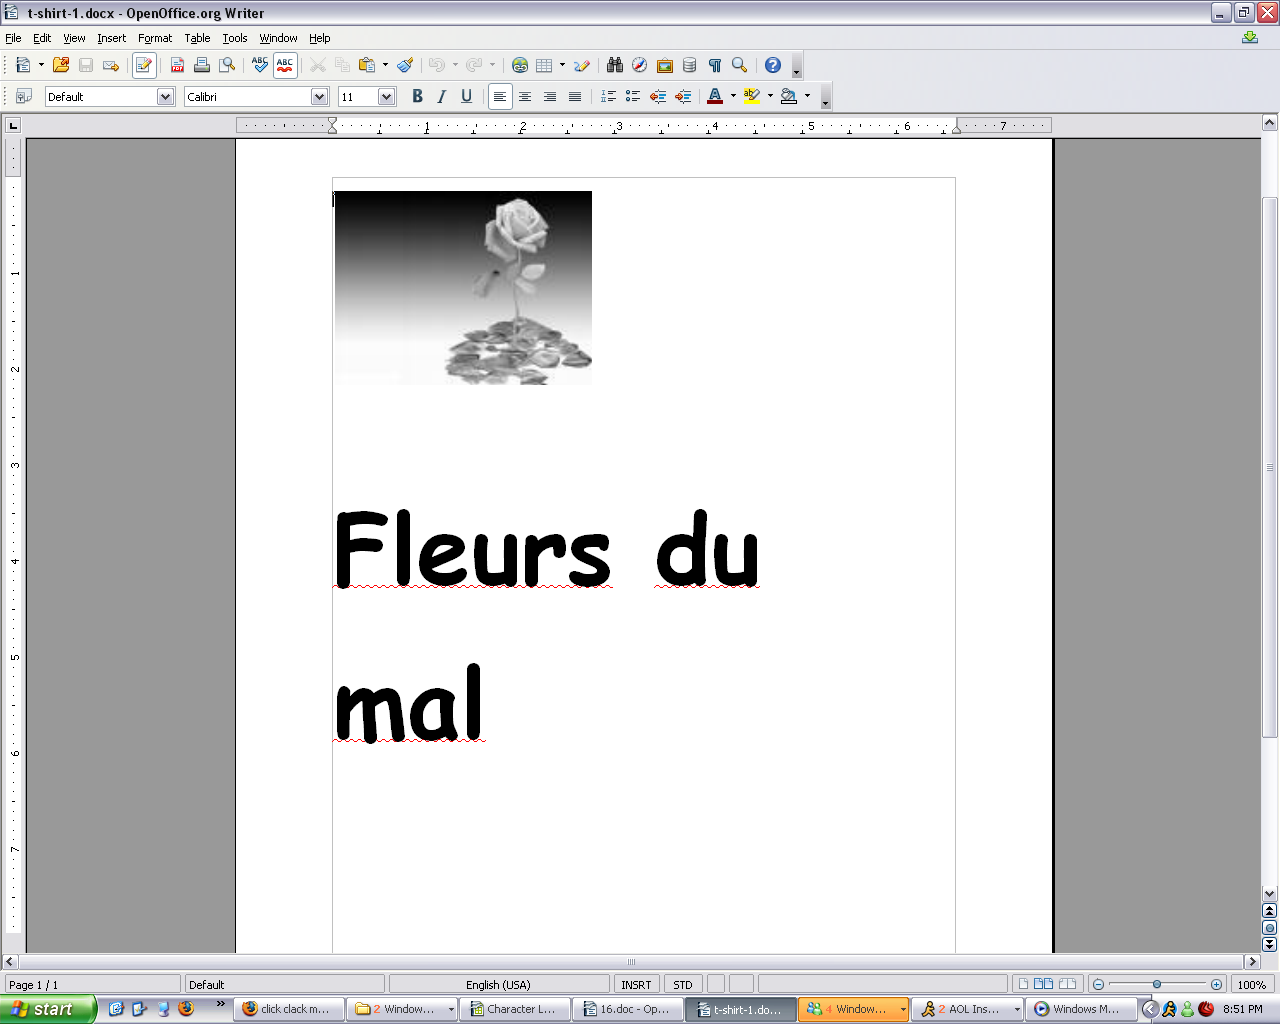This screenshot has width=1280, height=1024.
Task: Align text right
Action: tap(550, 96)
